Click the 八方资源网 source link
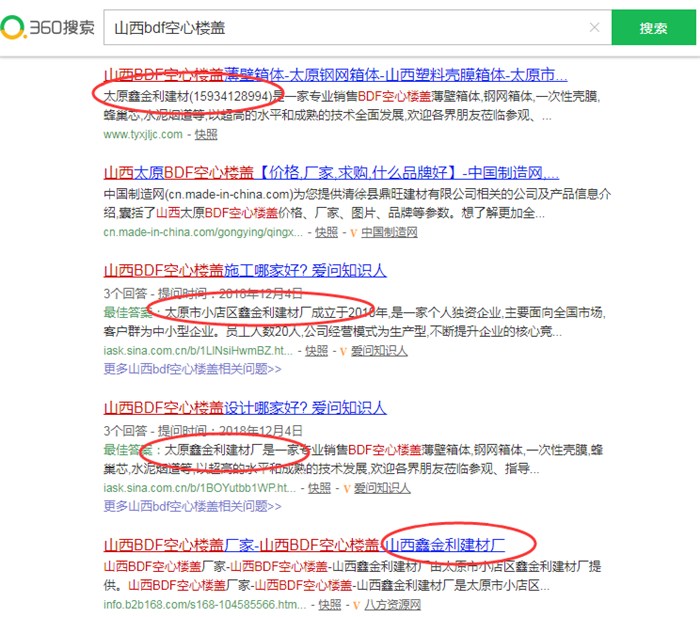The height and width of the screenshot is (617, 700). coord(393,604)
